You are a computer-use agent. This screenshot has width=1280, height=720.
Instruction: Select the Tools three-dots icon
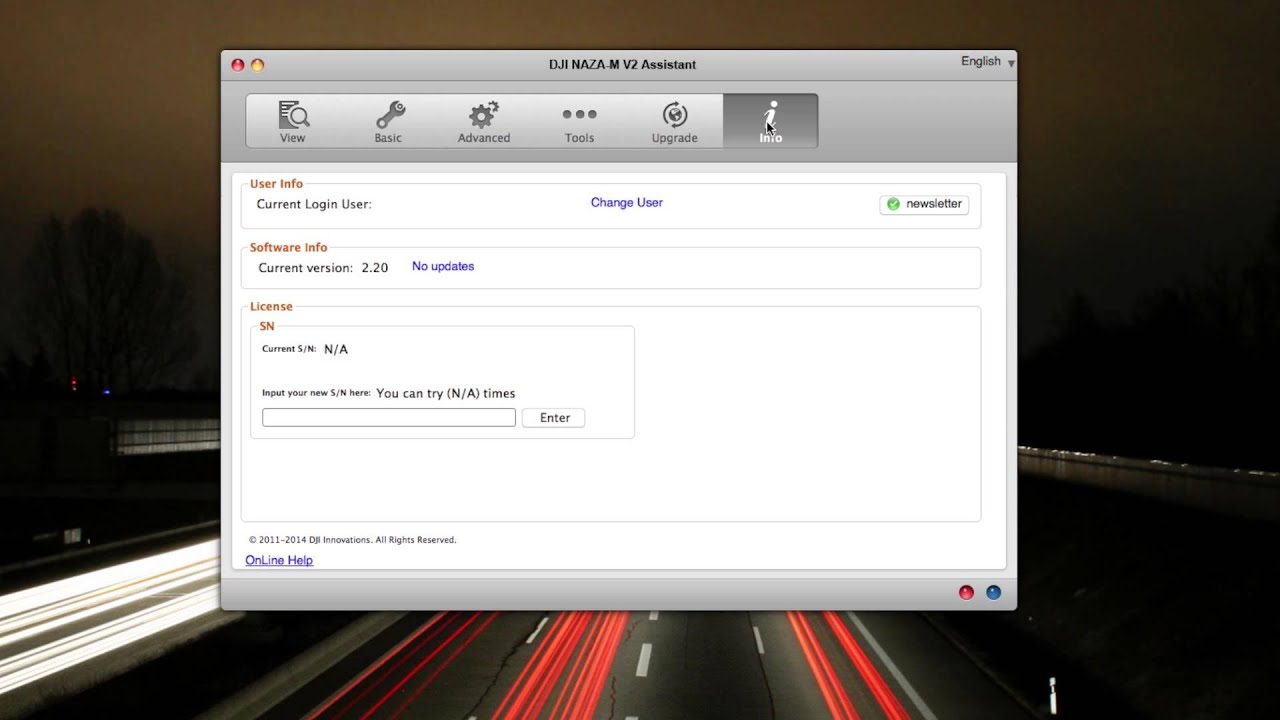coord(579,114)
